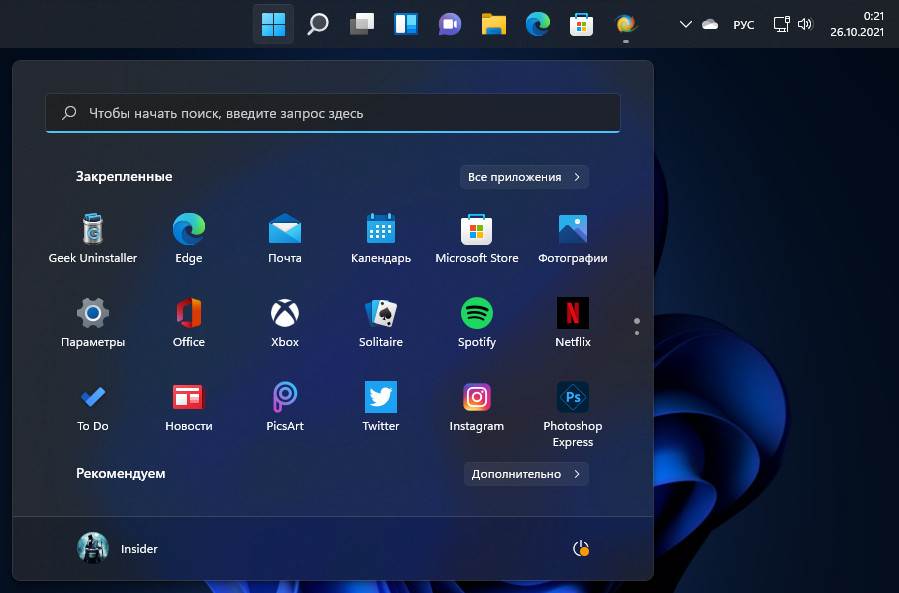The height and width of the screenshot is (593, 899).
Task: Focus the Start menu search field
Action: point(333,113)
